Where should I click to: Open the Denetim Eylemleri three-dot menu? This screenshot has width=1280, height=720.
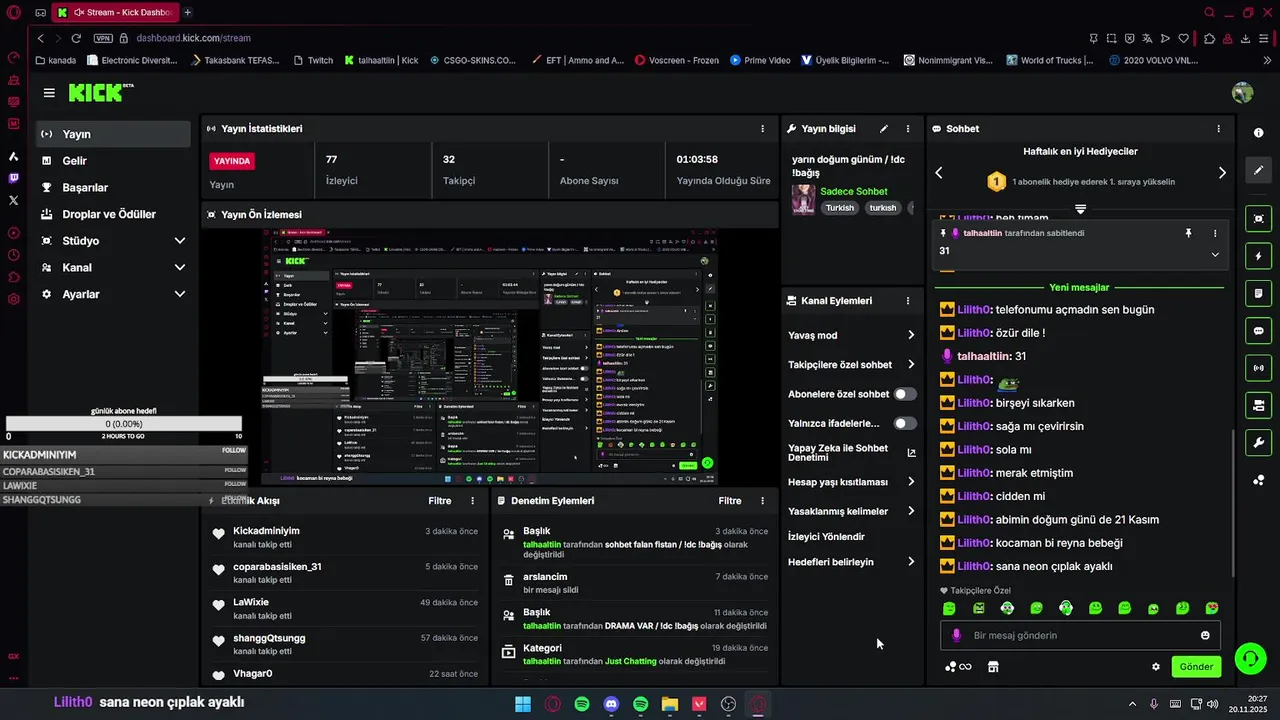[763, 501]
